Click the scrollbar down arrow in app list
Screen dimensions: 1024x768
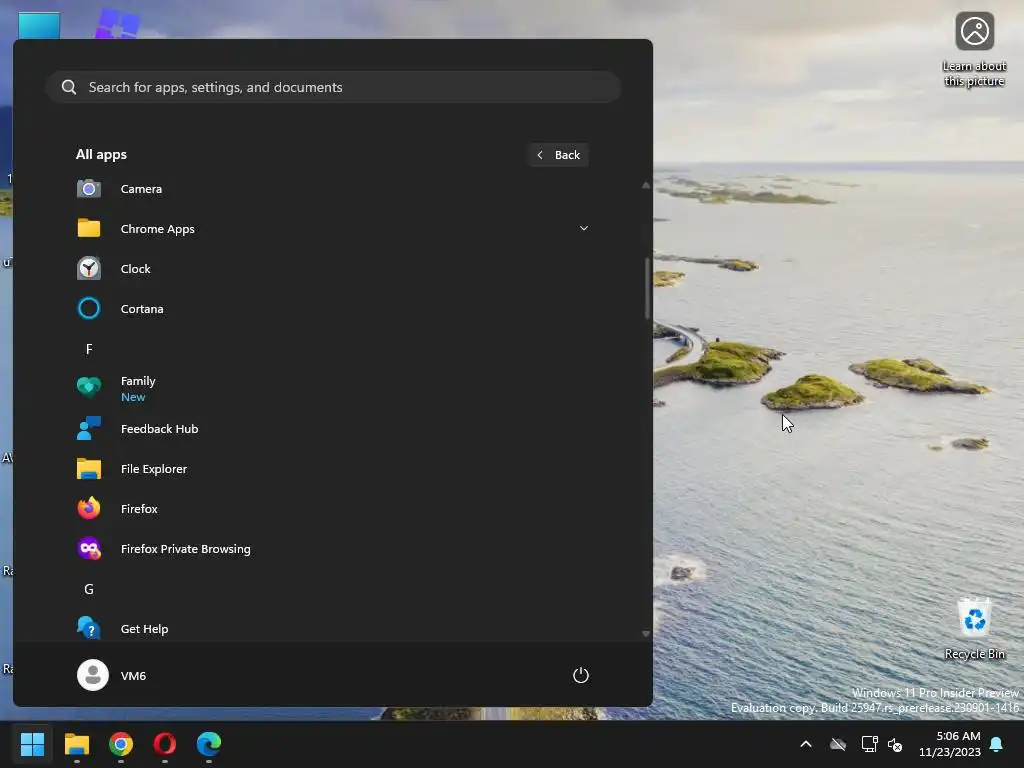(x=646, y=633)
